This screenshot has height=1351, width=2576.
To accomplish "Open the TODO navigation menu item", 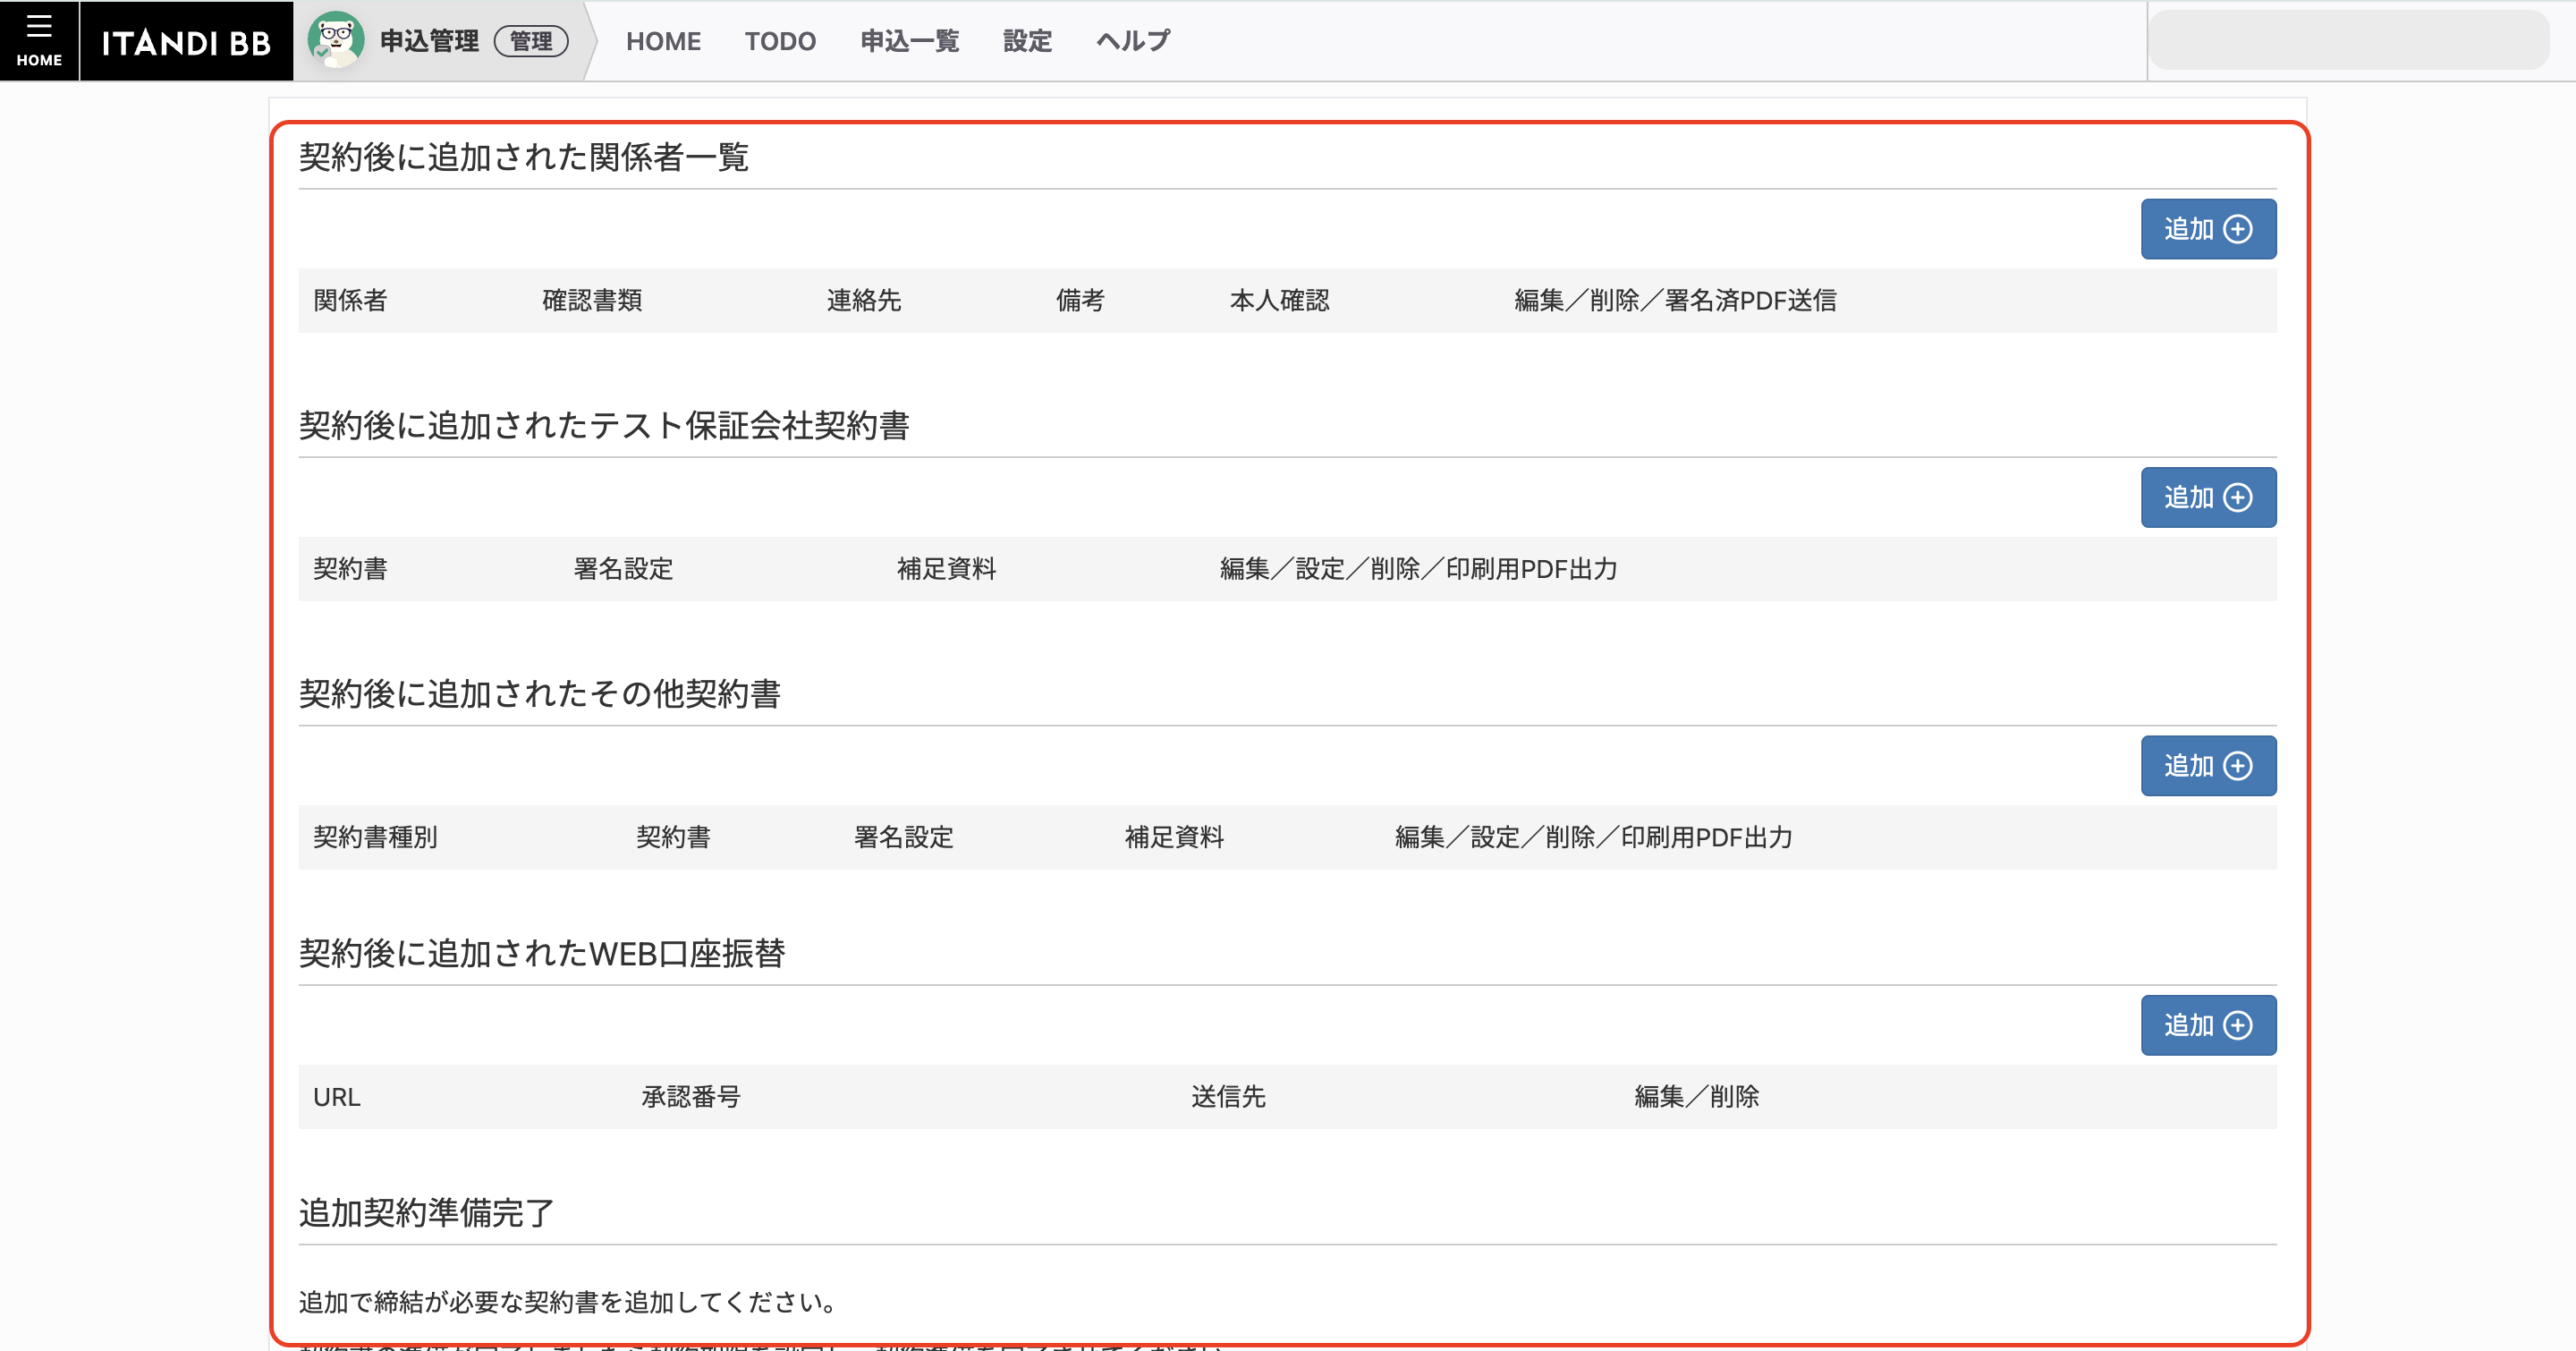I will pos(780,41).
